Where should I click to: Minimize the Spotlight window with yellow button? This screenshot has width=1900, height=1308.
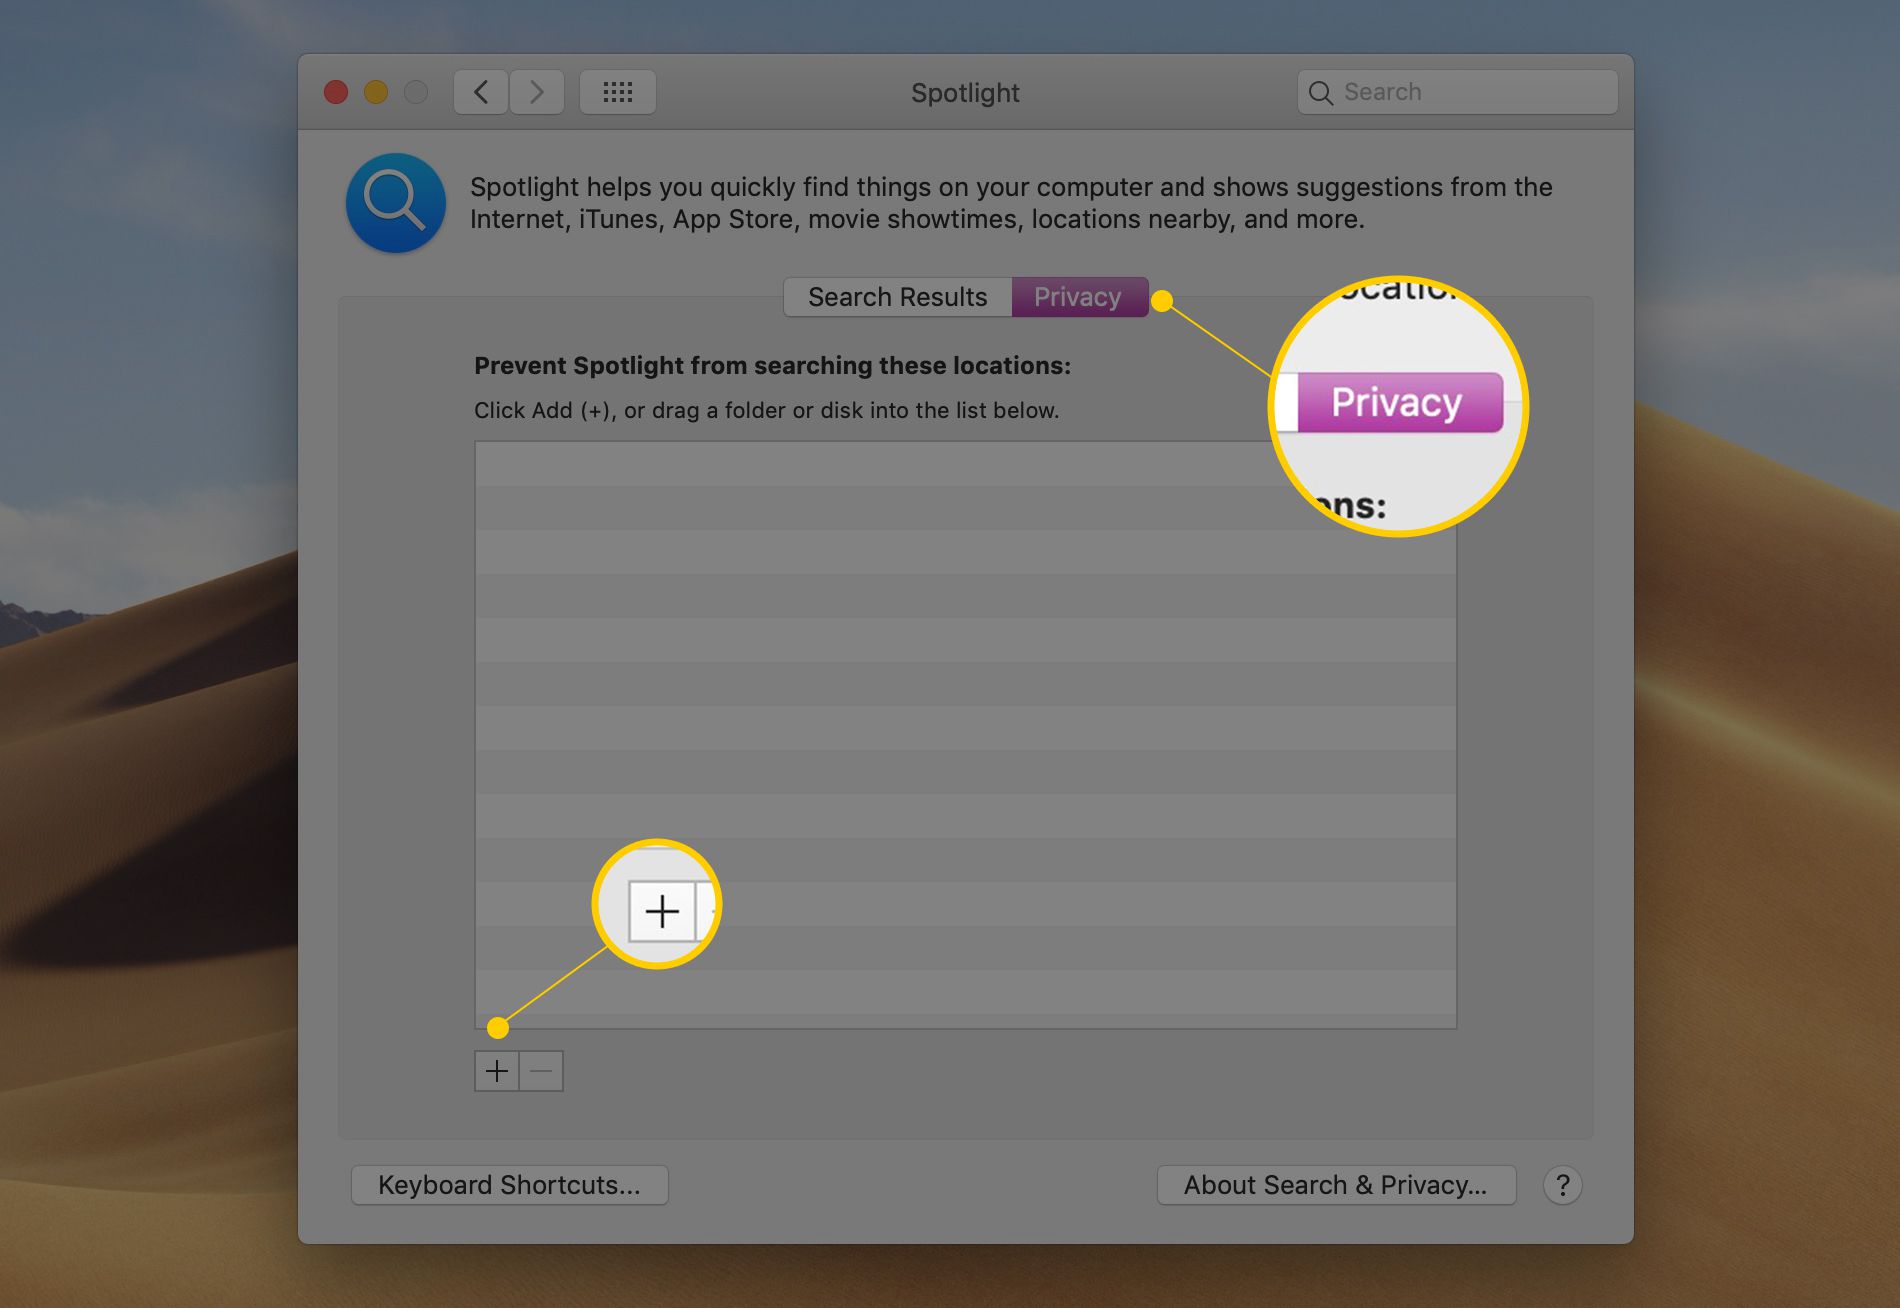point(376,92)
